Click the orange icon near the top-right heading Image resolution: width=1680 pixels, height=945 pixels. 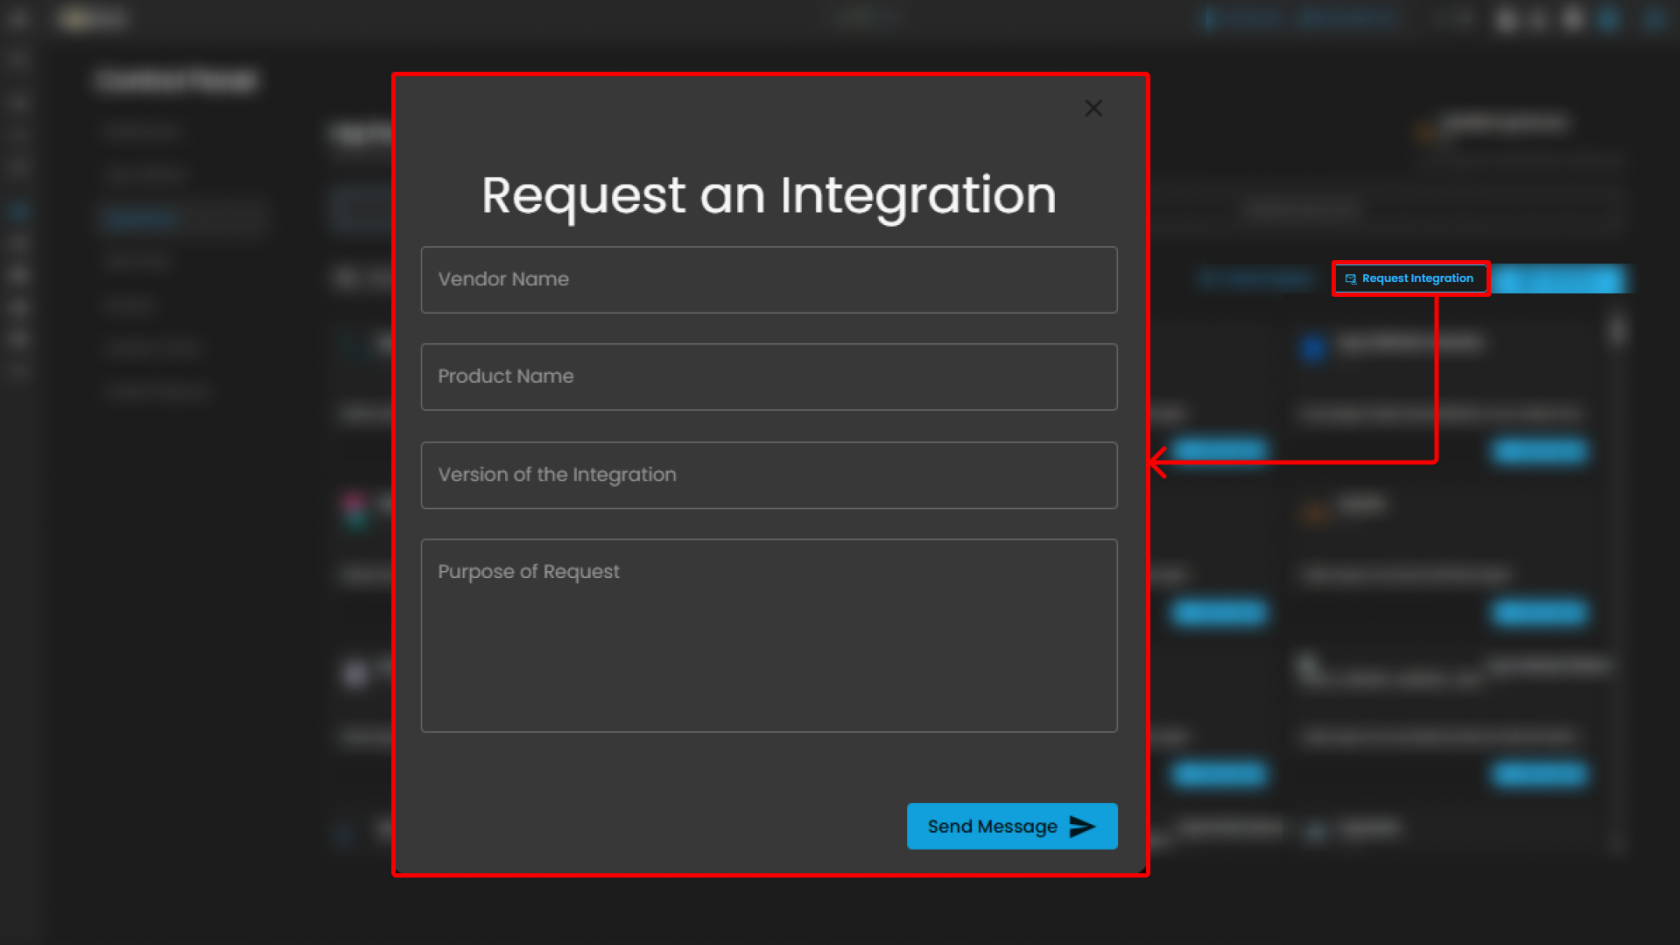click(1427, 132)
